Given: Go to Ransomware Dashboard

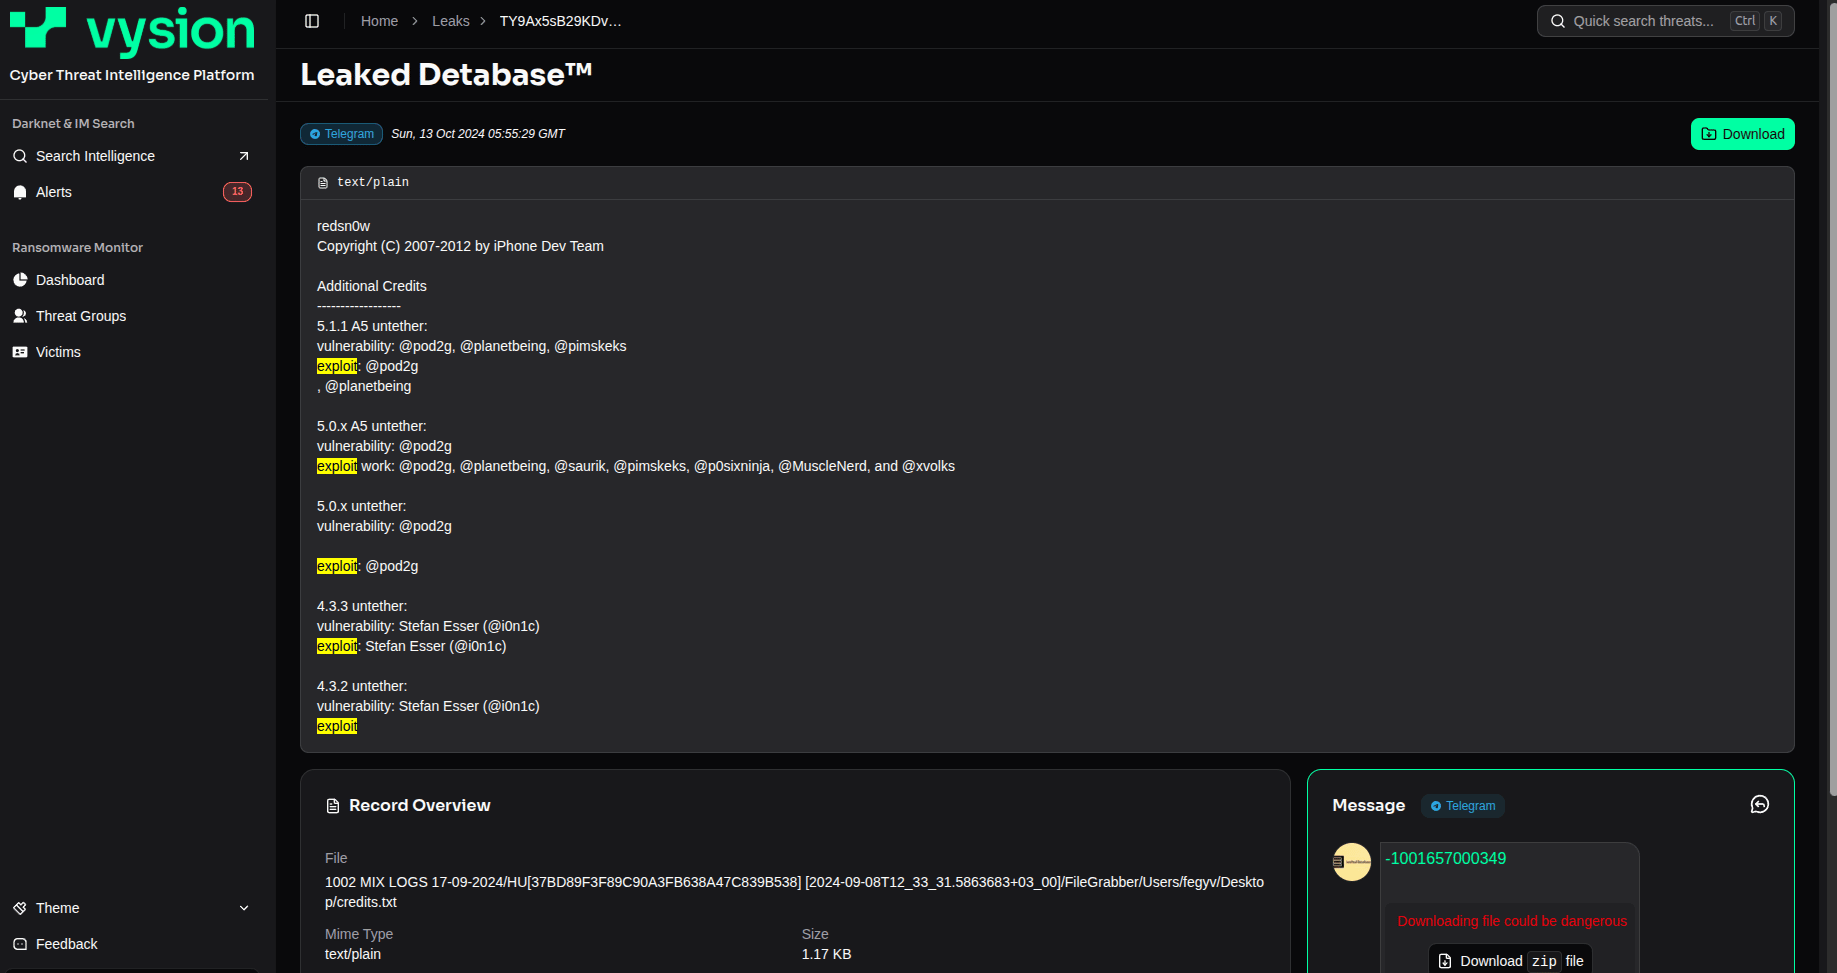Looking at the screenshot, I should pos(132,280).
